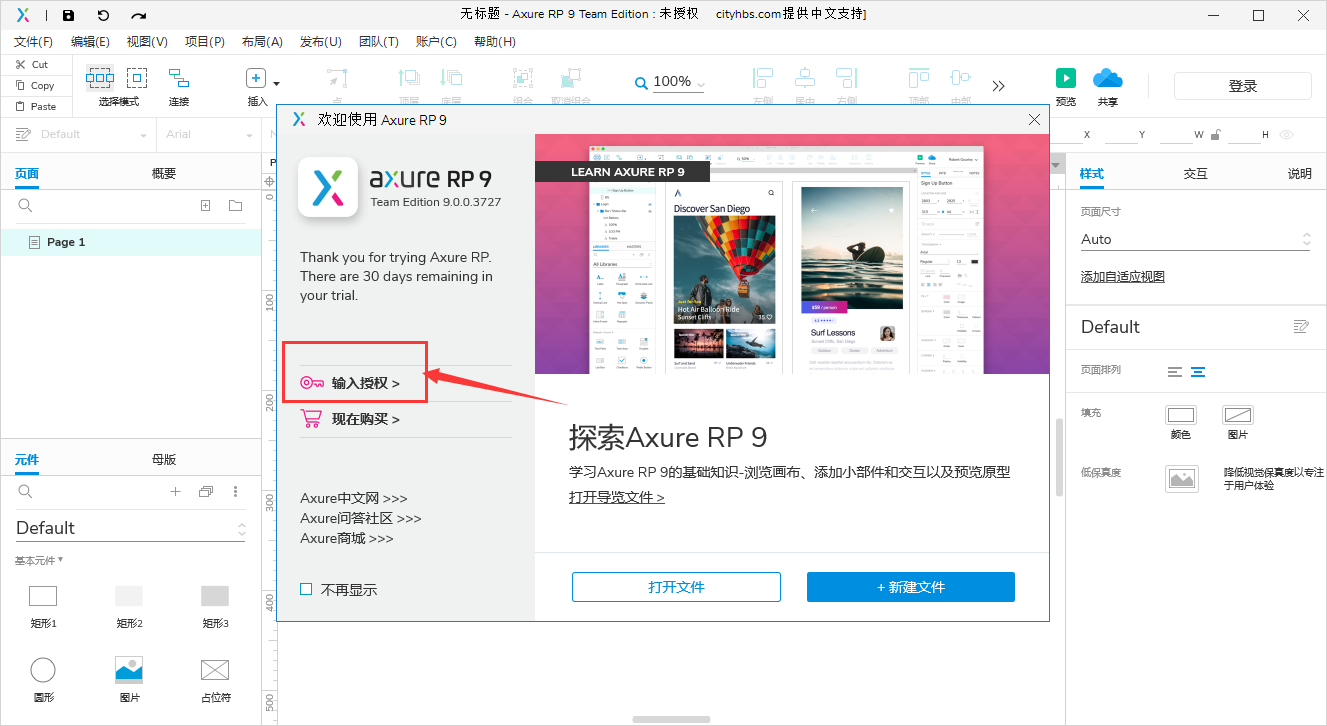Click the Share (共享) cloud icon

click(1107, 79)
